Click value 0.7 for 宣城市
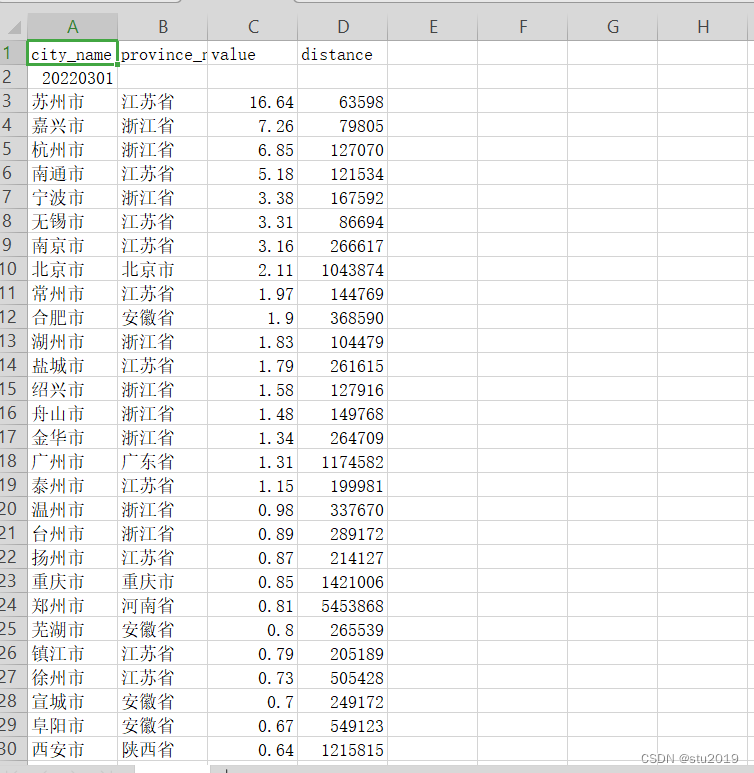The image size is (754, 773). pyautogui.click(x=253, y=702)
